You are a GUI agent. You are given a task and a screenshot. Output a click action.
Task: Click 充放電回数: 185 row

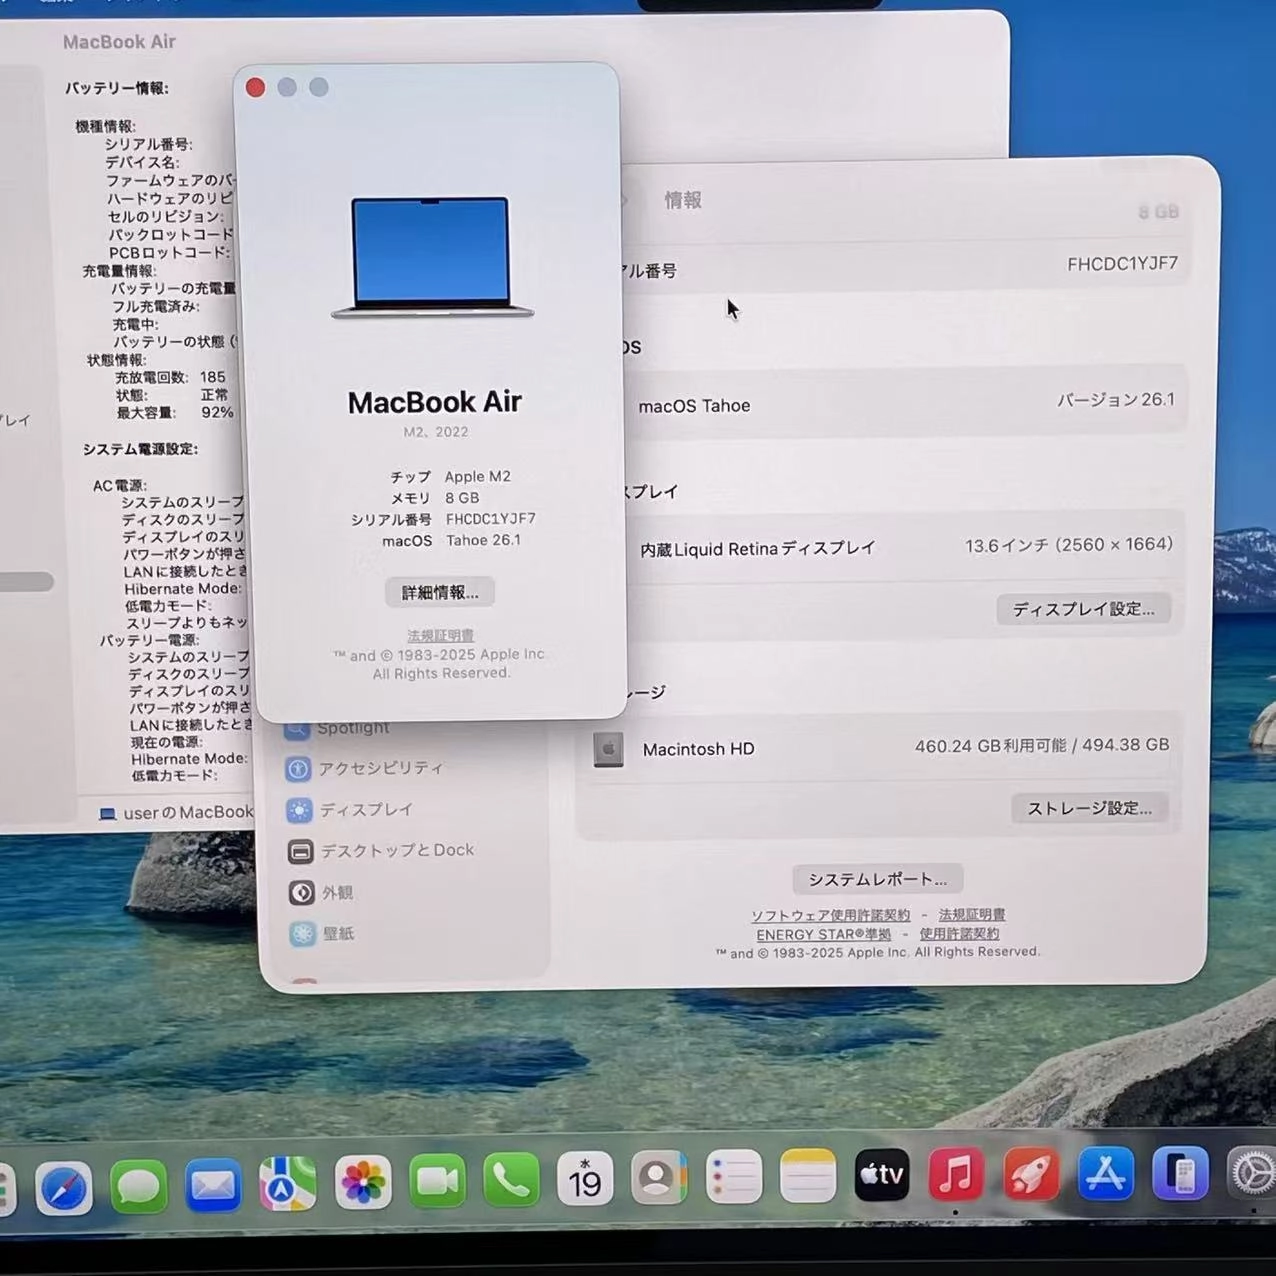(170, 377)
